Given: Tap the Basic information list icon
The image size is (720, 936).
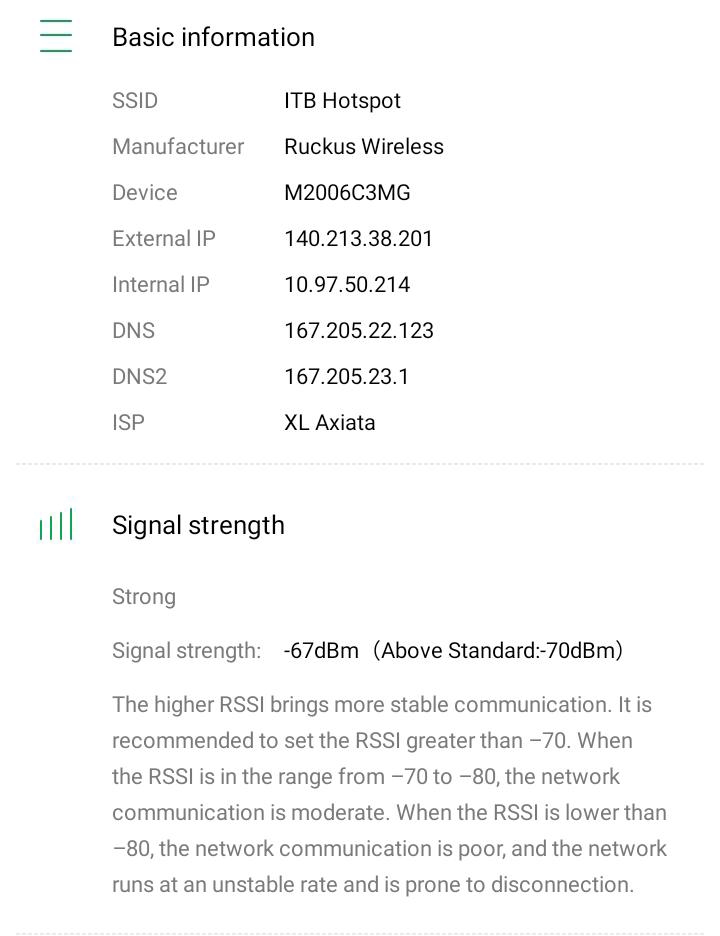Looking at the screenshot, I should click(56, 36).
